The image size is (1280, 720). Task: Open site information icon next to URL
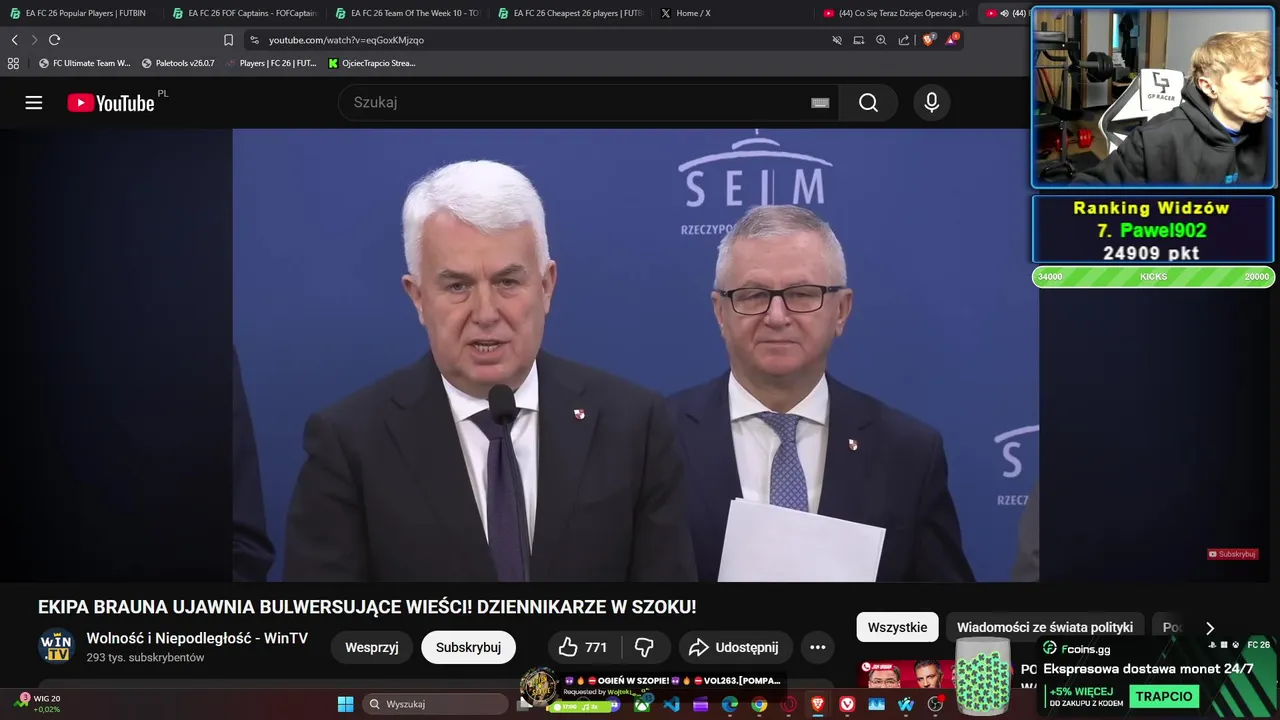coord(254,40)
